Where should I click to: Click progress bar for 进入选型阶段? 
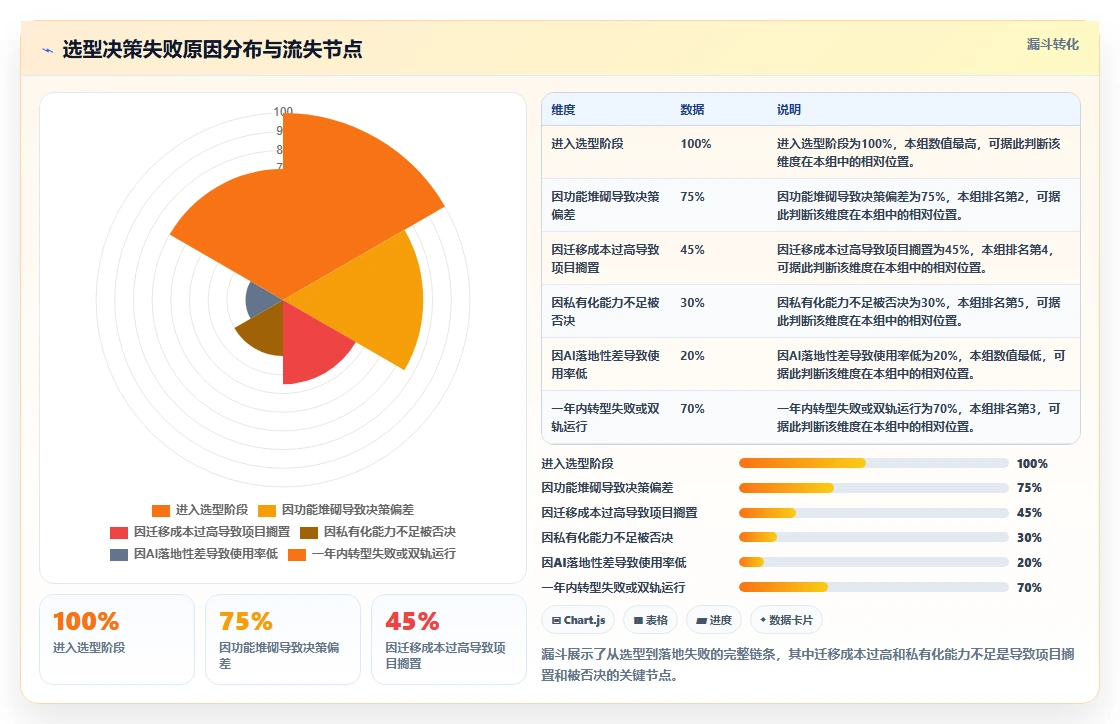tap(874, 463)
